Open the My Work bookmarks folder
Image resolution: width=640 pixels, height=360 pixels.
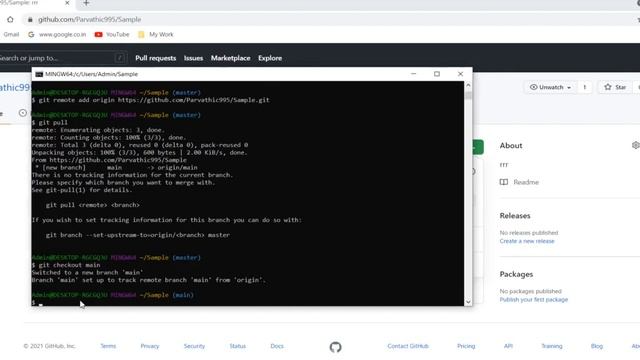pos(156,35)
